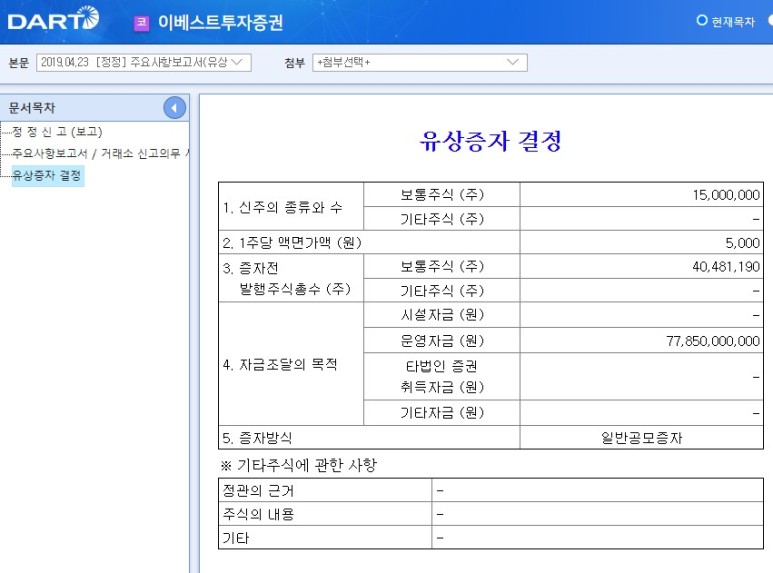Click the 기타 row label in lower table
This screenshot has width=773, height=573.
point(236,538)
